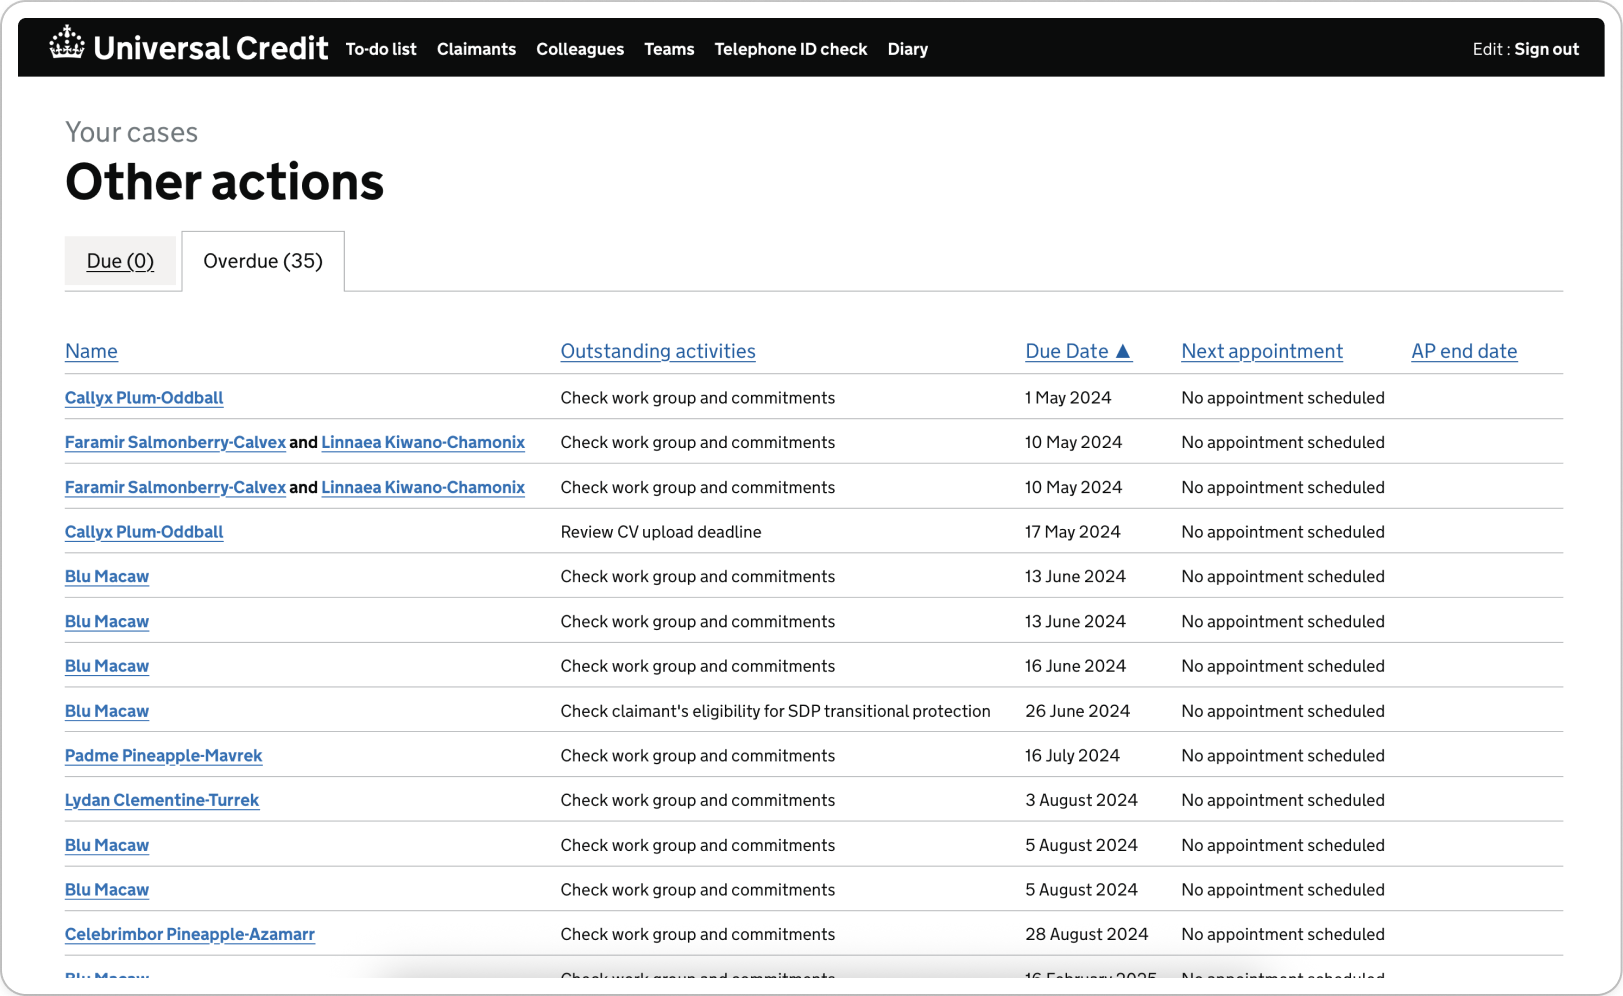Viewport: 1623px width, 996px height.
Task: Click 'No appointment scheduled' in Padme Pineapple-Mavrek row
Action: (1283, 756)
